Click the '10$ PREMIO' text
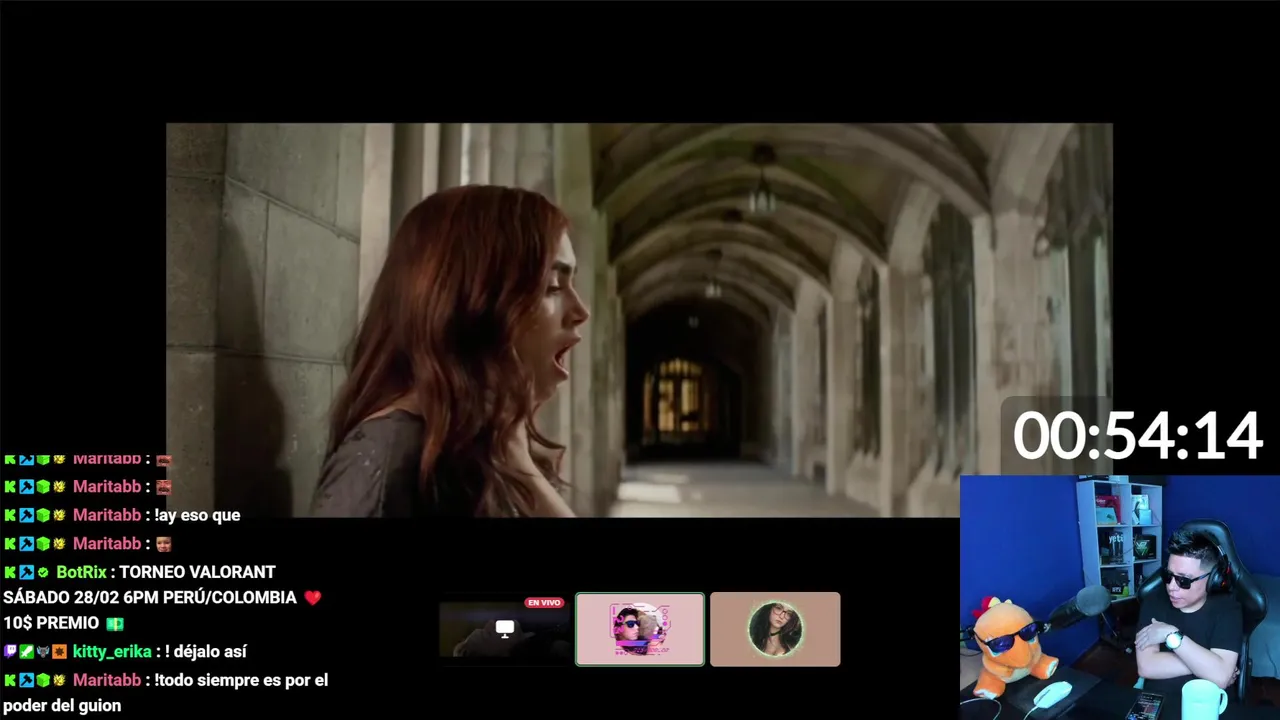The image size is (1280, 720). tap(51, 623)
